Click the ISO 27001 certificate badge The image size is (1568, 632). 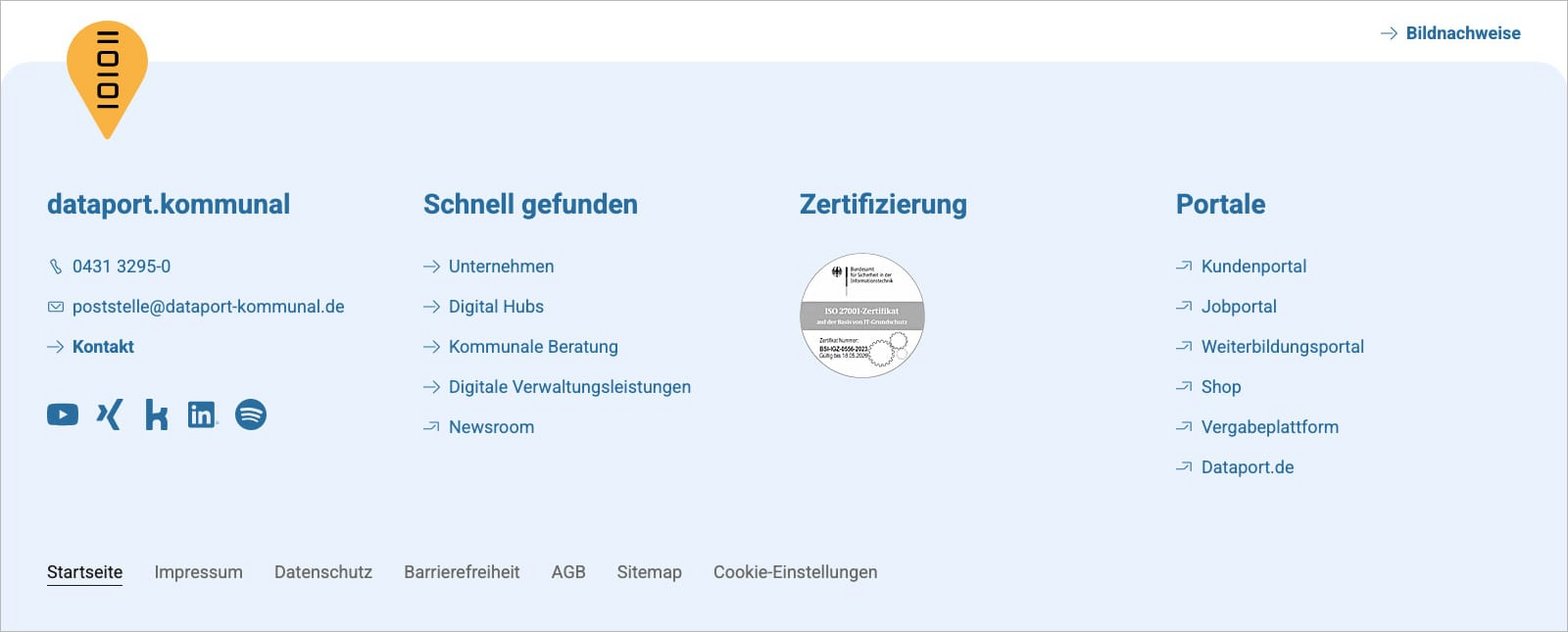[862, 316]
